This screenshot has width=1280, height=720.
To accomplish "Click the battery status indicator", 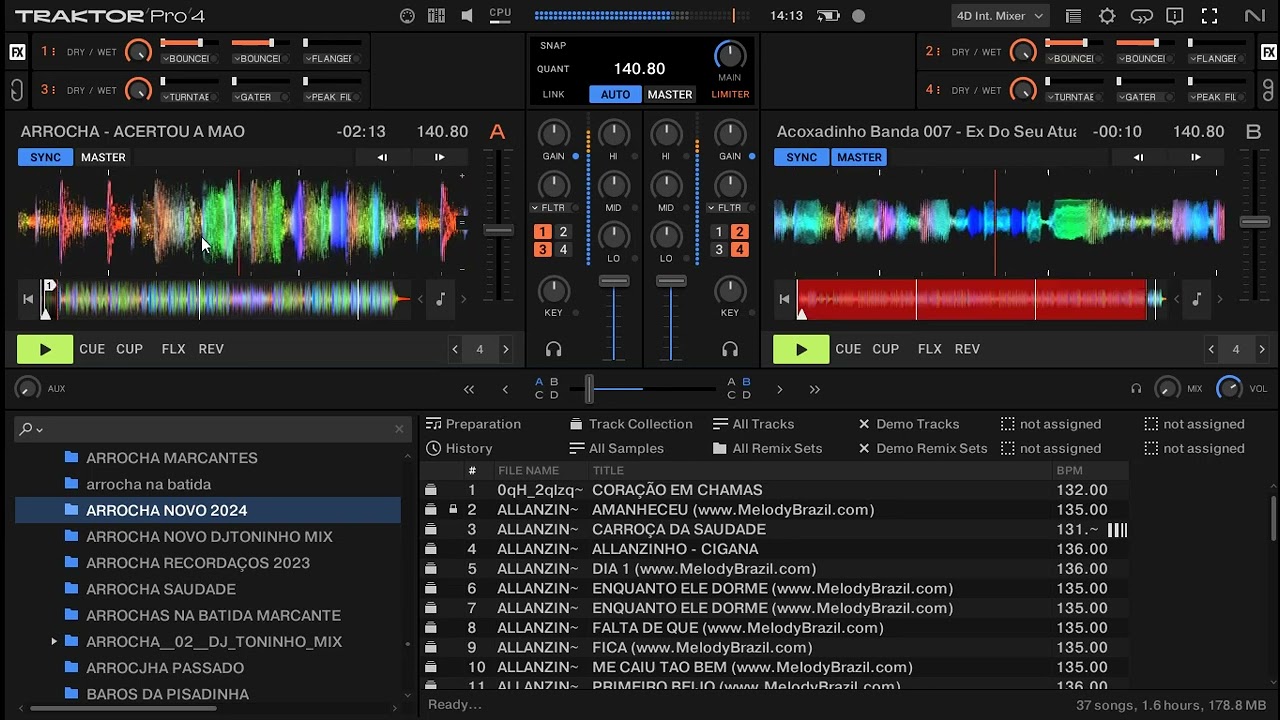I will 828,16.
